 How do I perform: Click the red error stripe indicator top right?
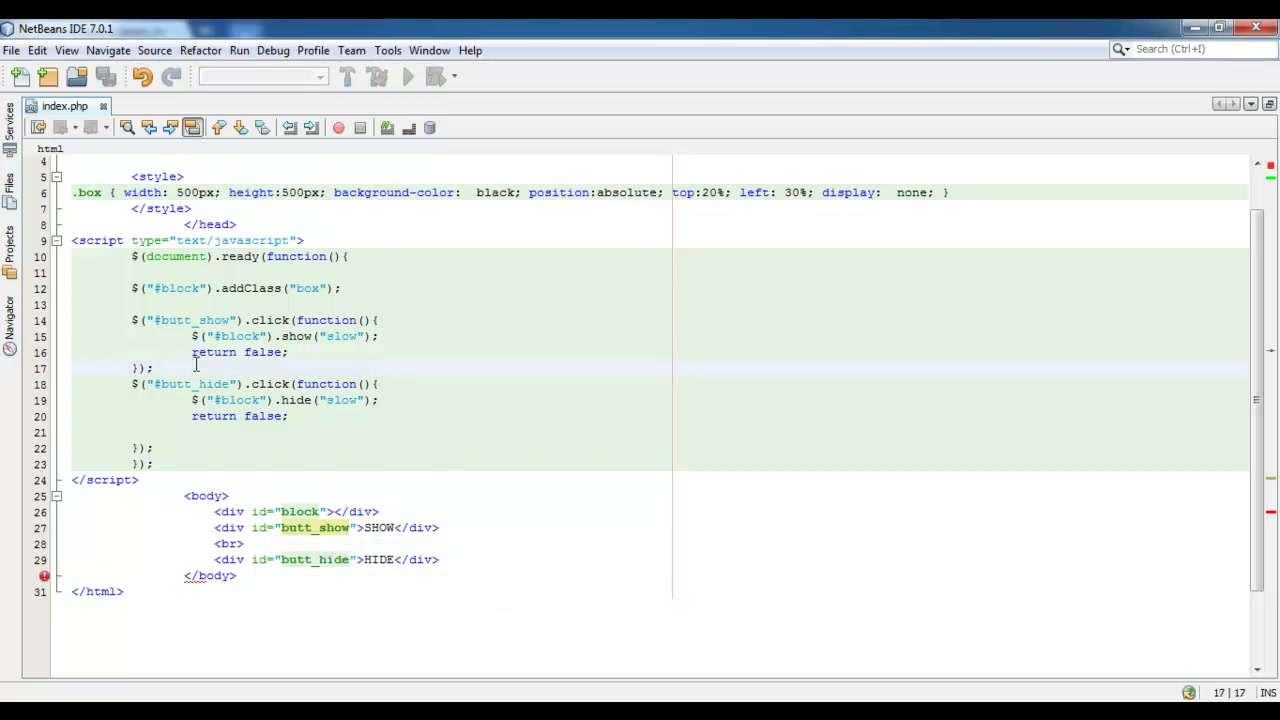[x=1270, y=166]
